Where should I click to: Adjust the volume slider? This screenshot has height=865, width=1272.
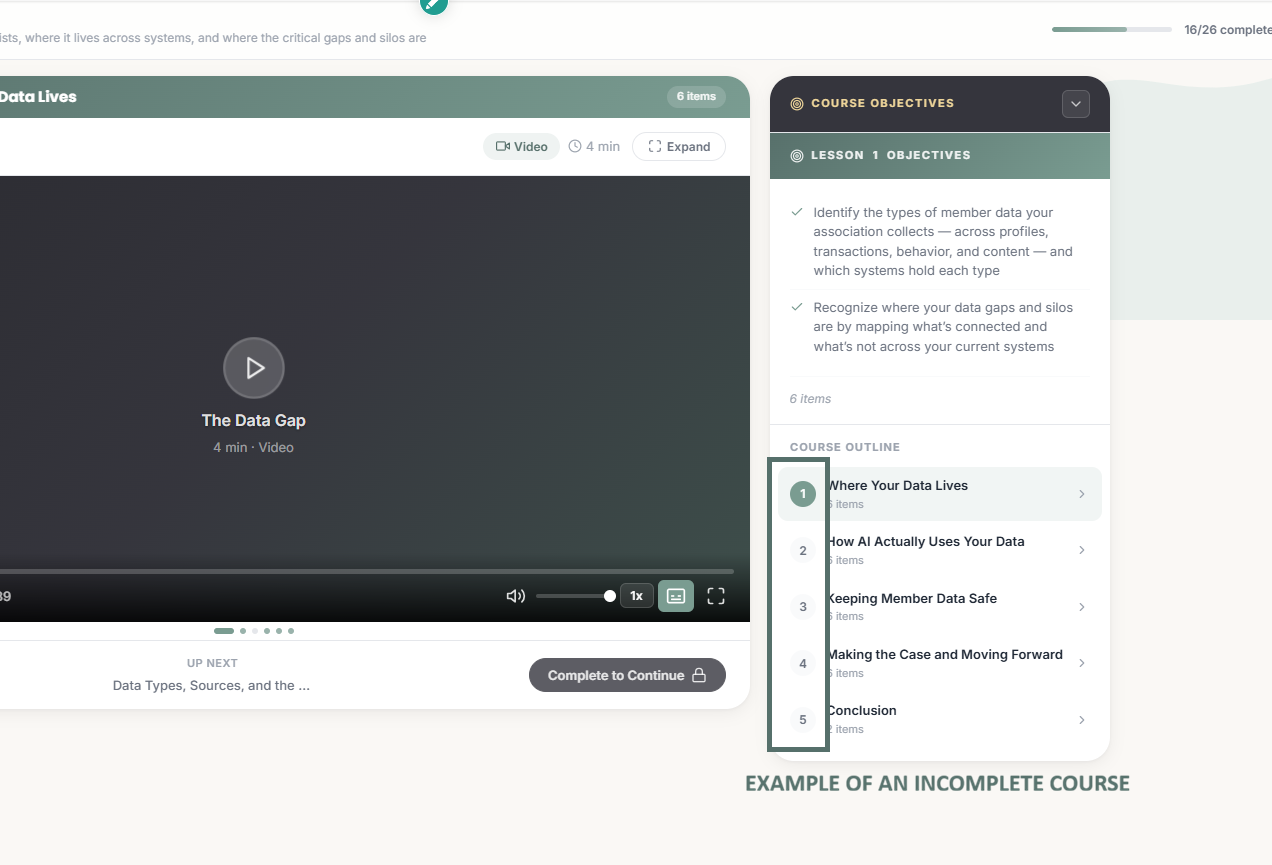coord(575,596)
